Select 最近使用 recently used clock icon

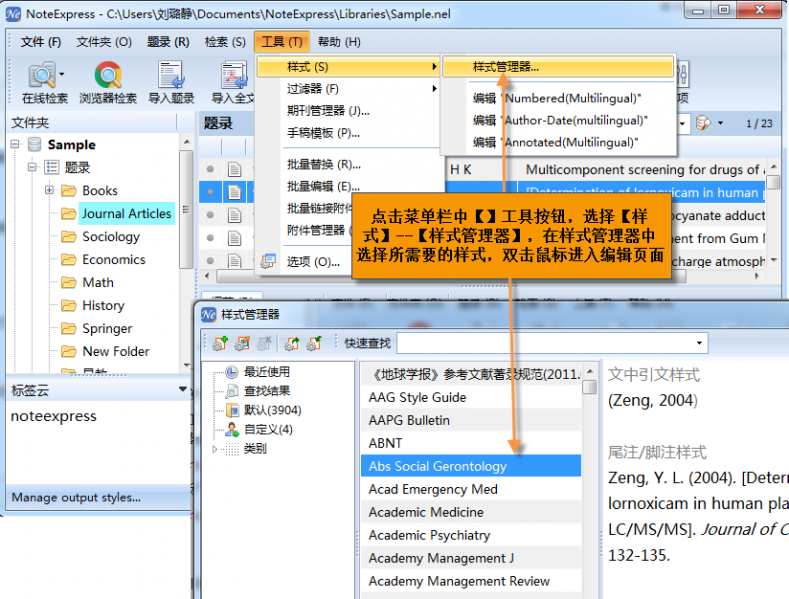click(x=231, y=372)
